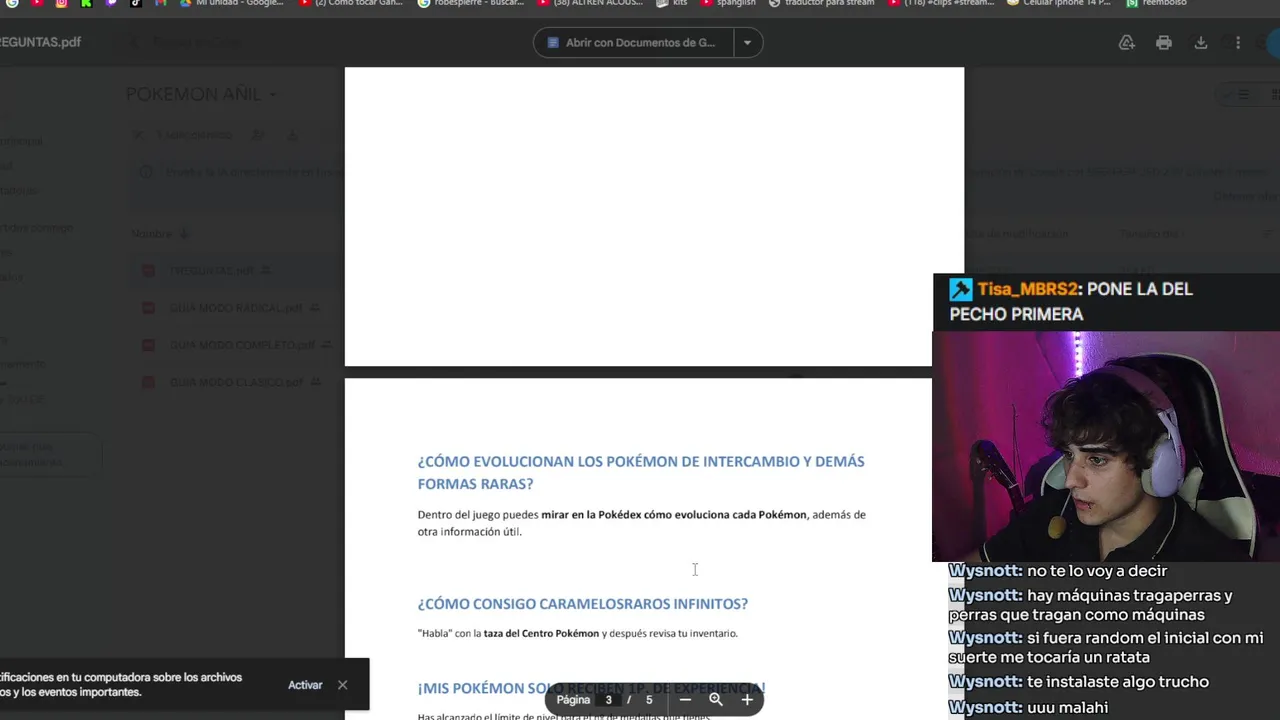
Task: Zoom out the PDF page
Action: (685, 700)
